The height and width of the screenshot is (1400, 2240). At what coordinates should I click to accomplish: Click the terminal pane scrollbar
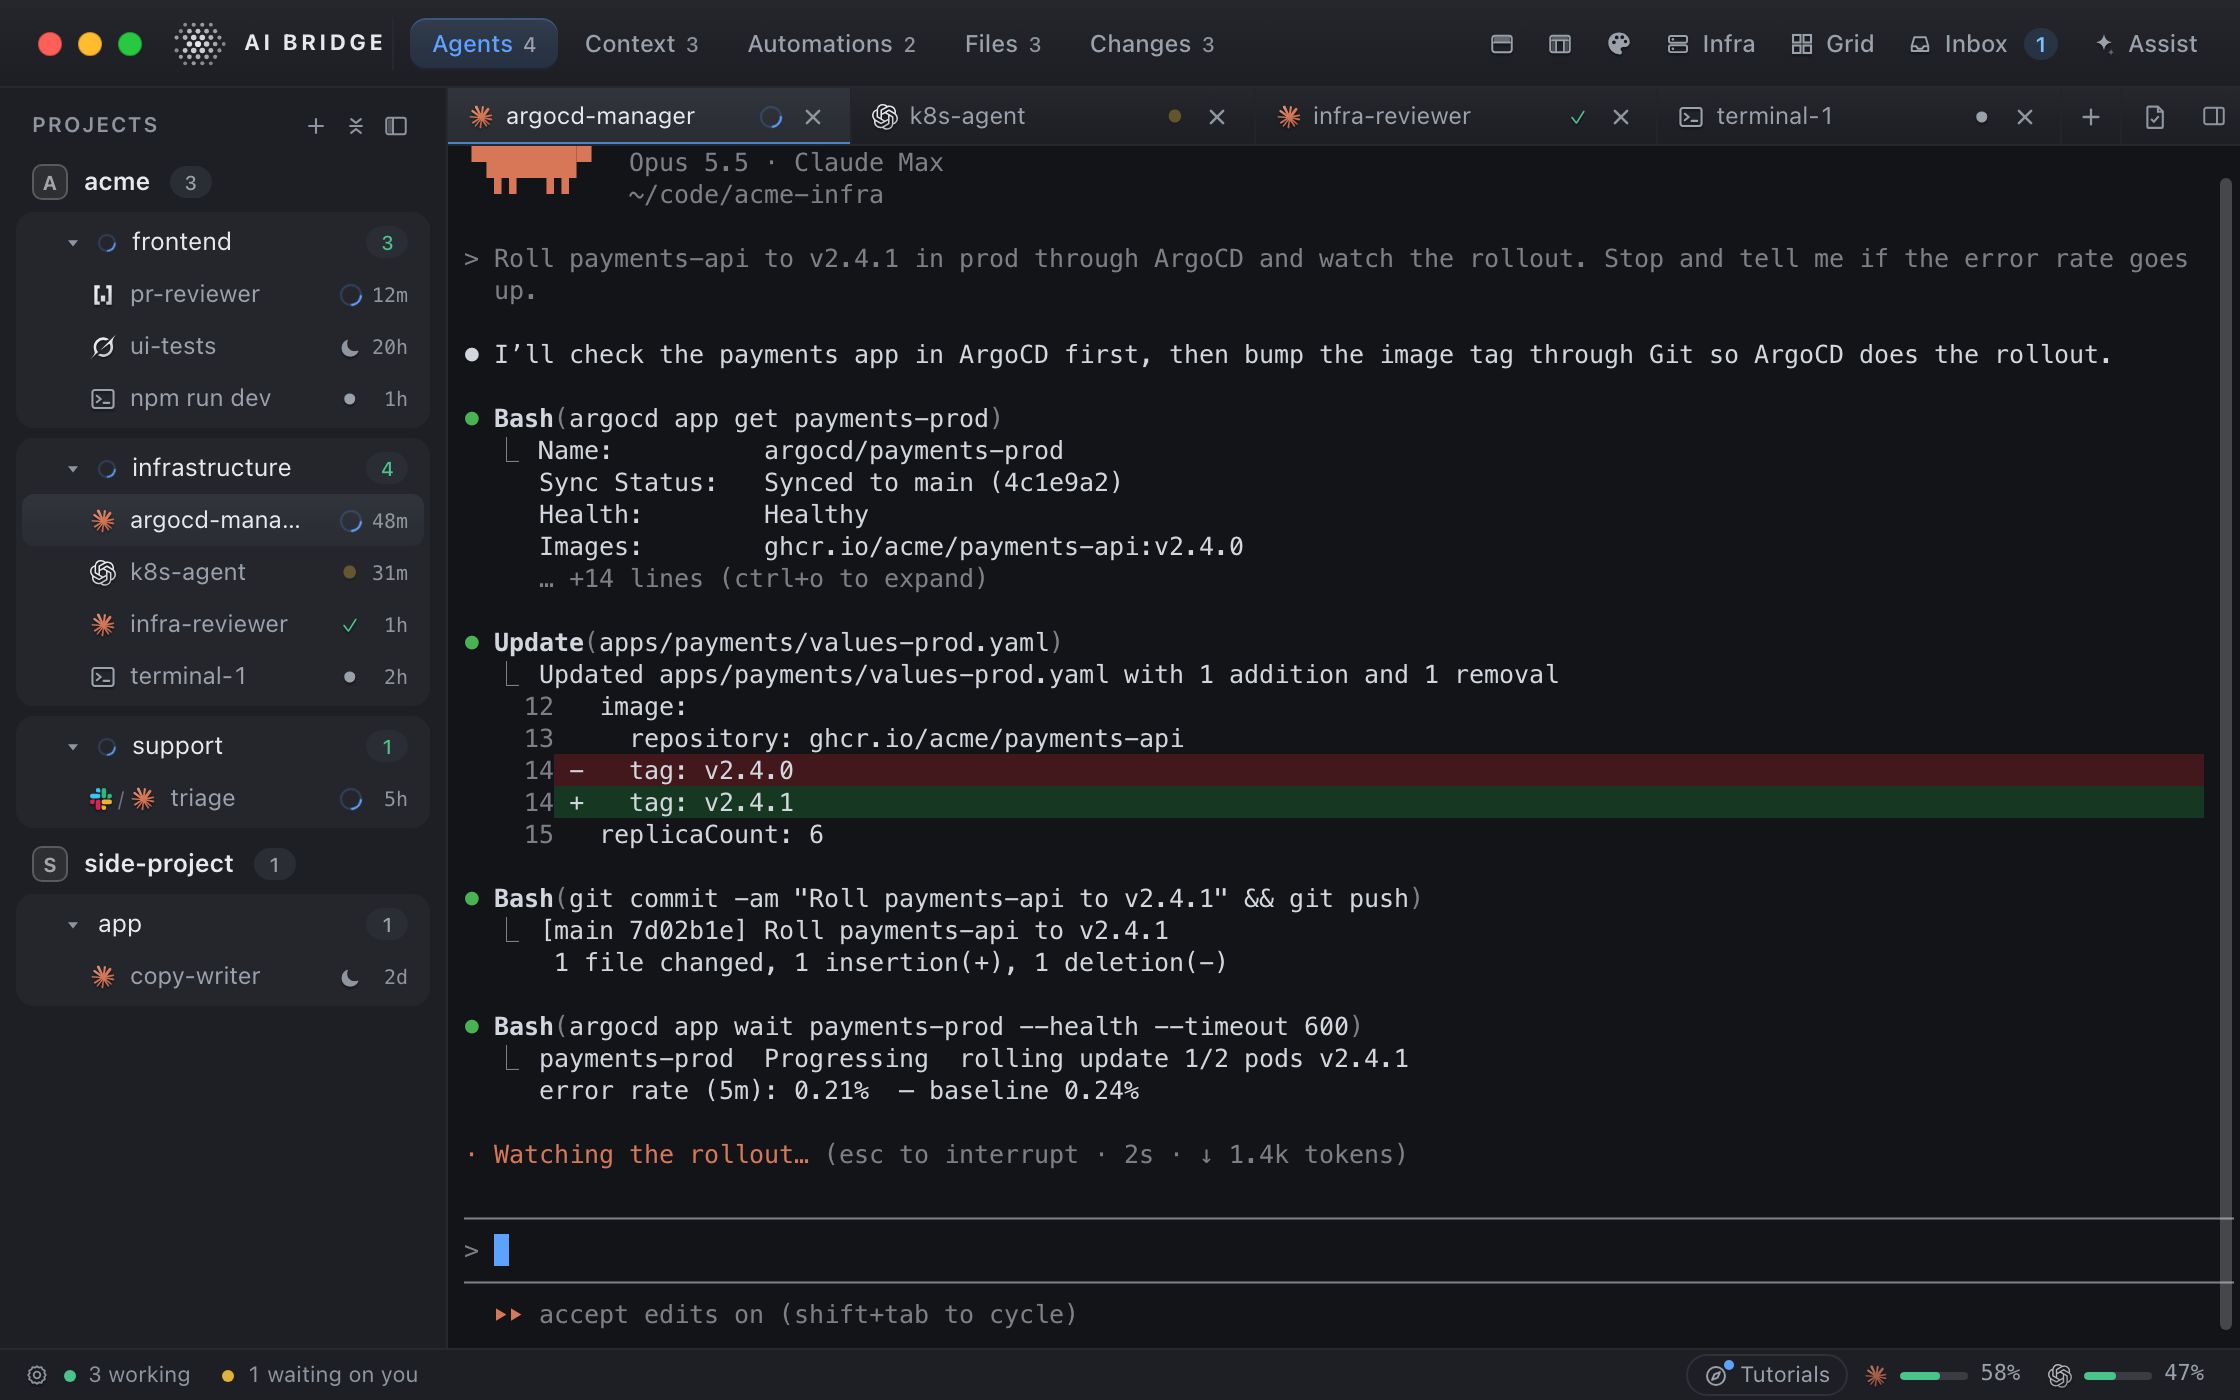coord(2225,755)
